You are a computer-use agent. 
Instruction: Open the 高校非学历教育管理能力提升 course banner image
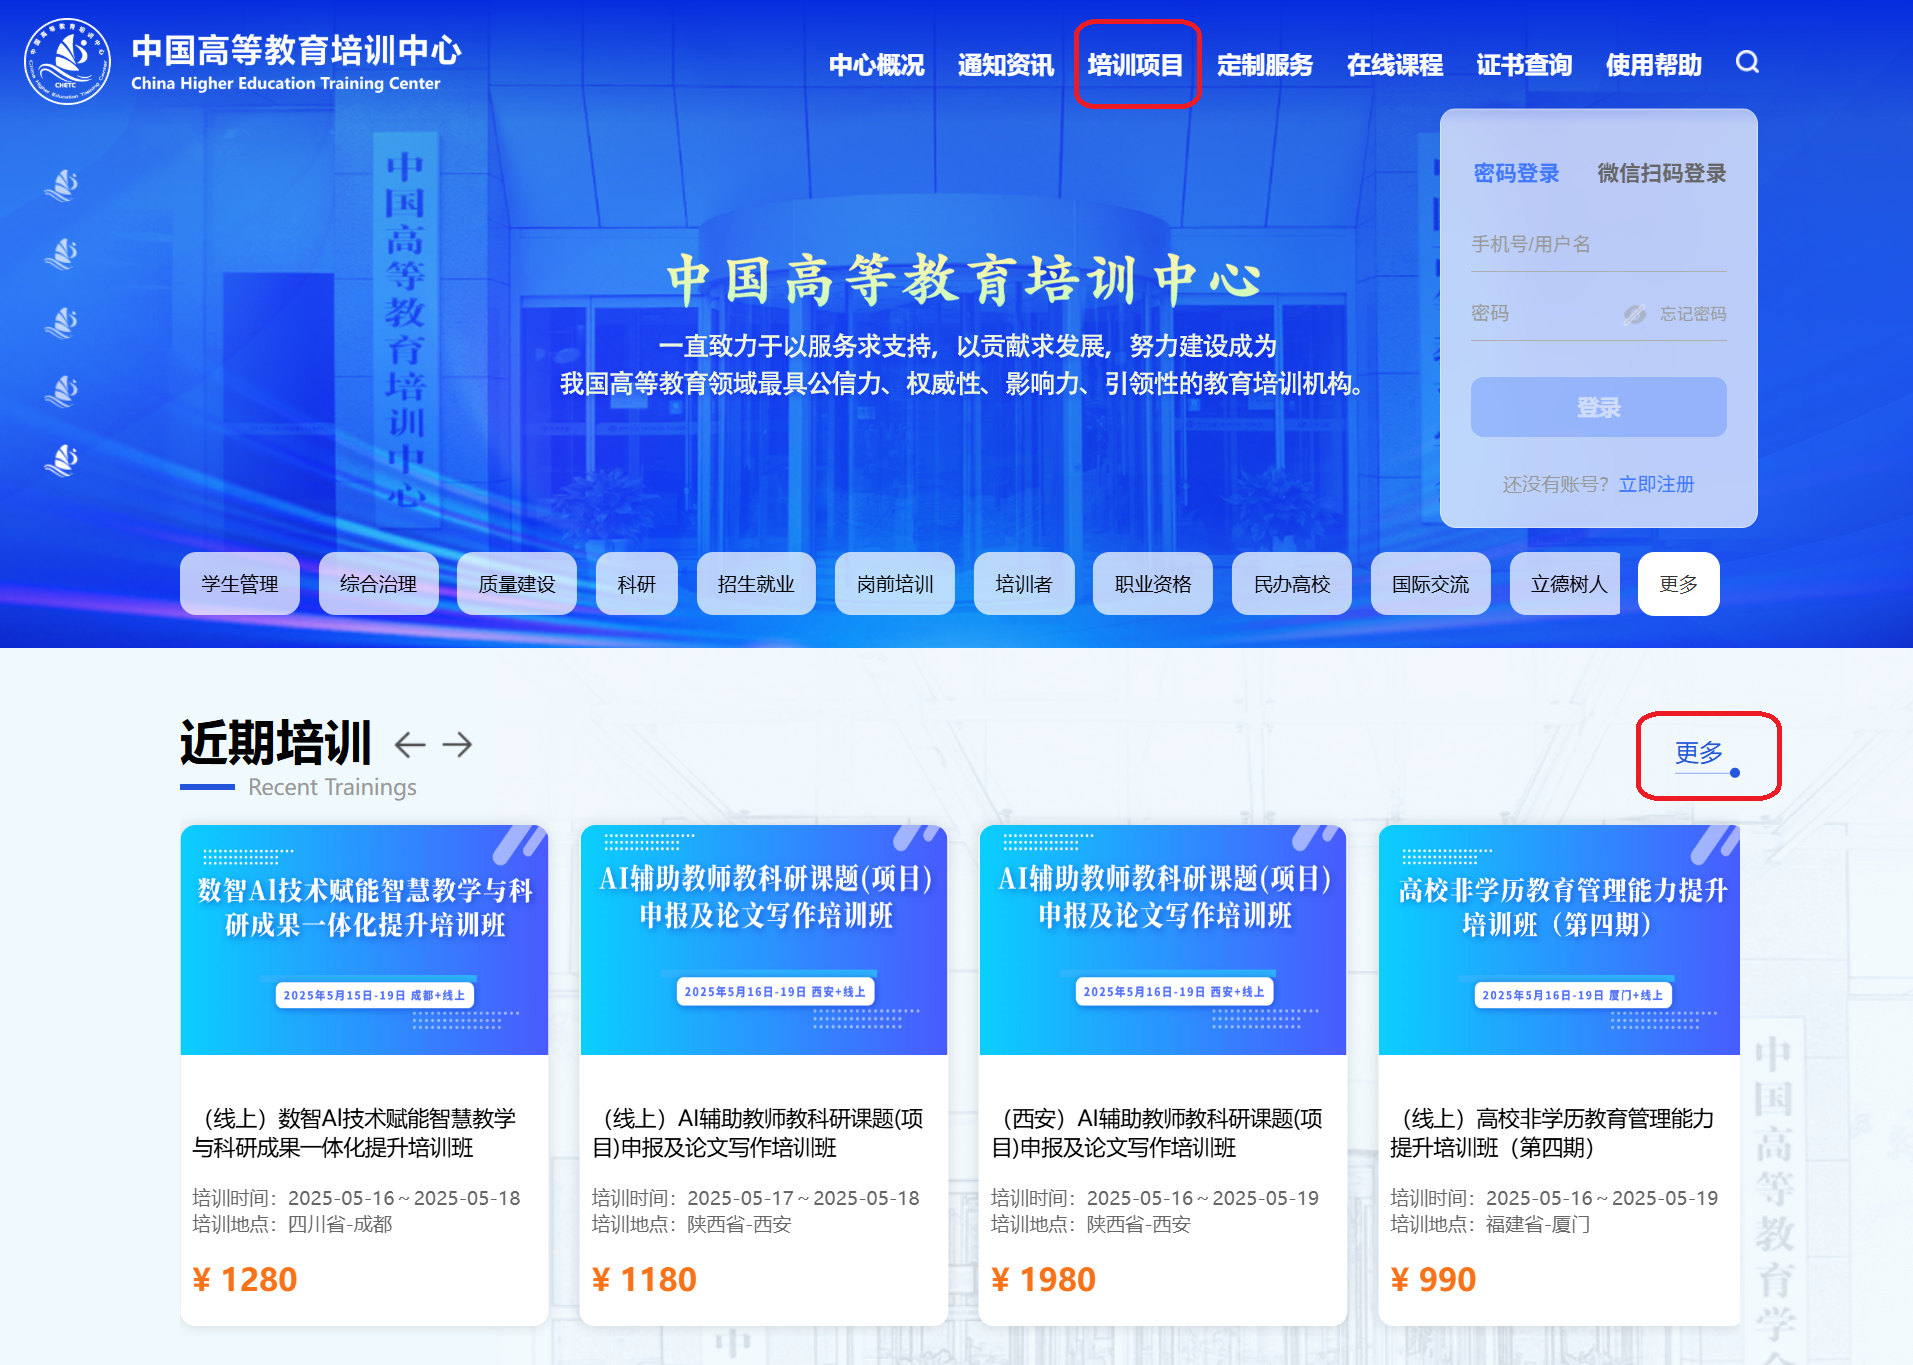pyautogui.click(x=1559, y=940)
